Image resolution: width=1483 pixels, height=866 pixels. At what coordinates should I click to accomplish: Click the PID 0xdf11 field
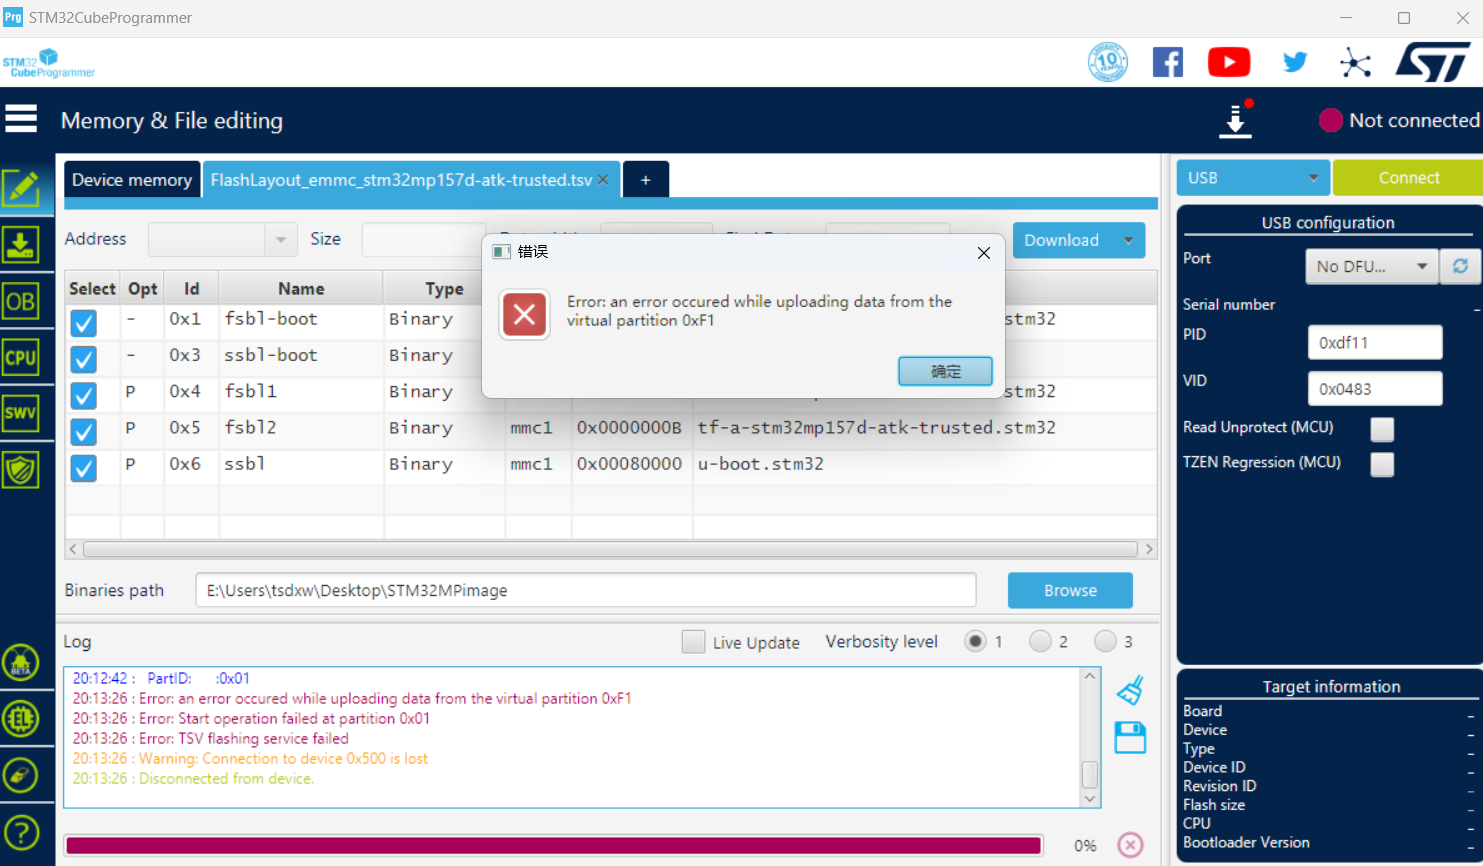tap(1375, 342)
